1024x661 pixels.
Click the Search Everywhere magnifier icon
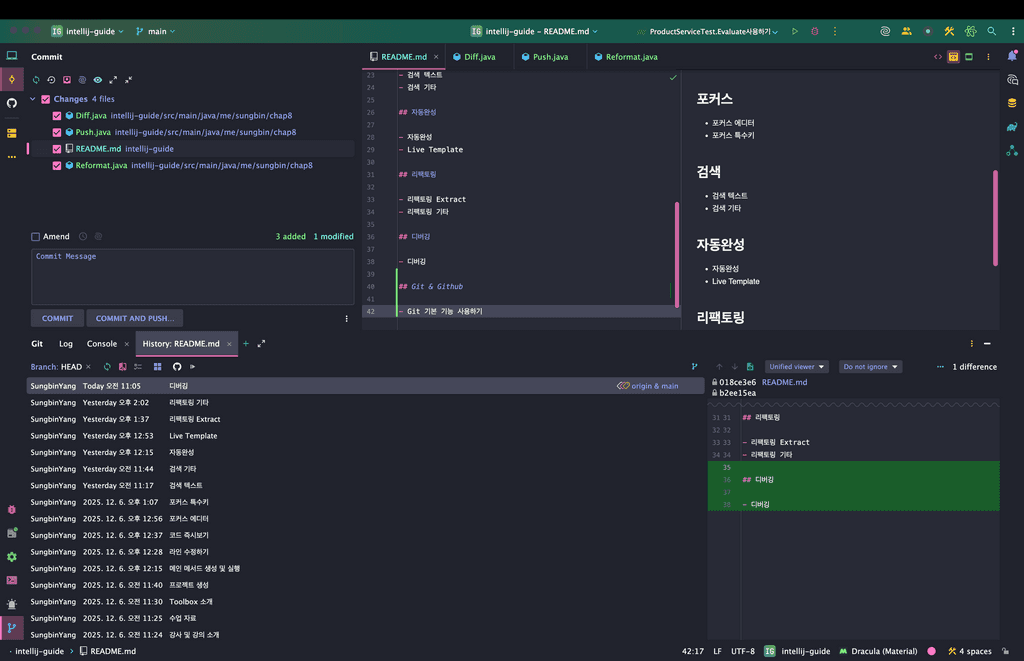coord(991,31)
